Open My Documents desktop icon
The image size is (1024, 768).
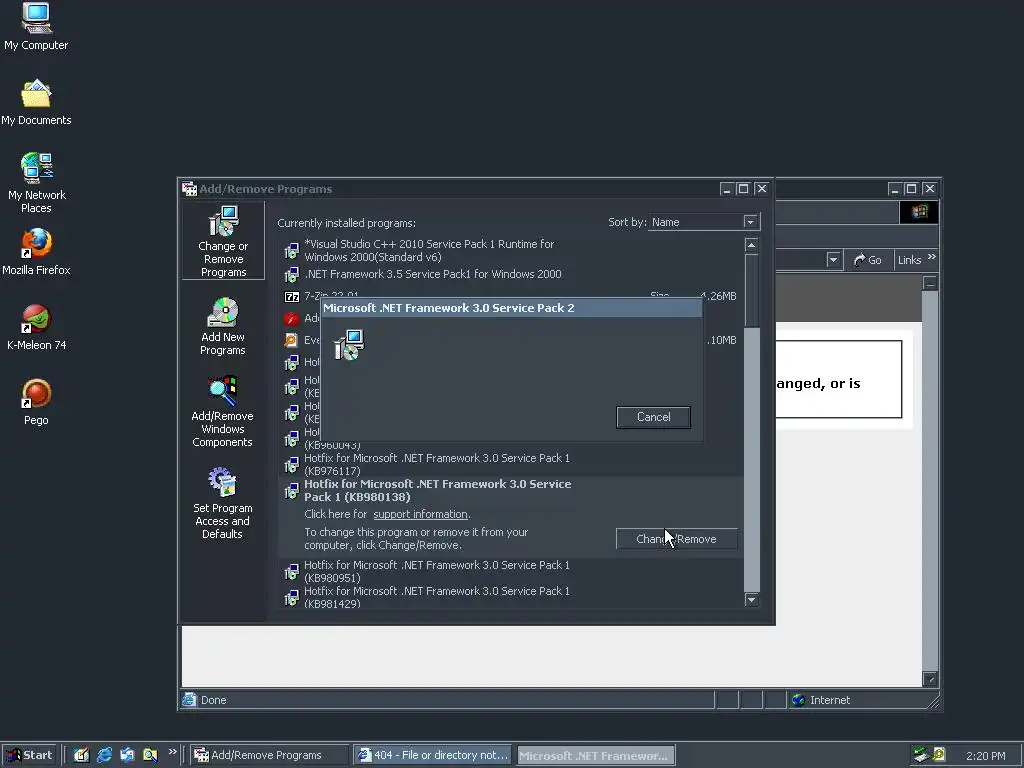(x=36, y=102)
